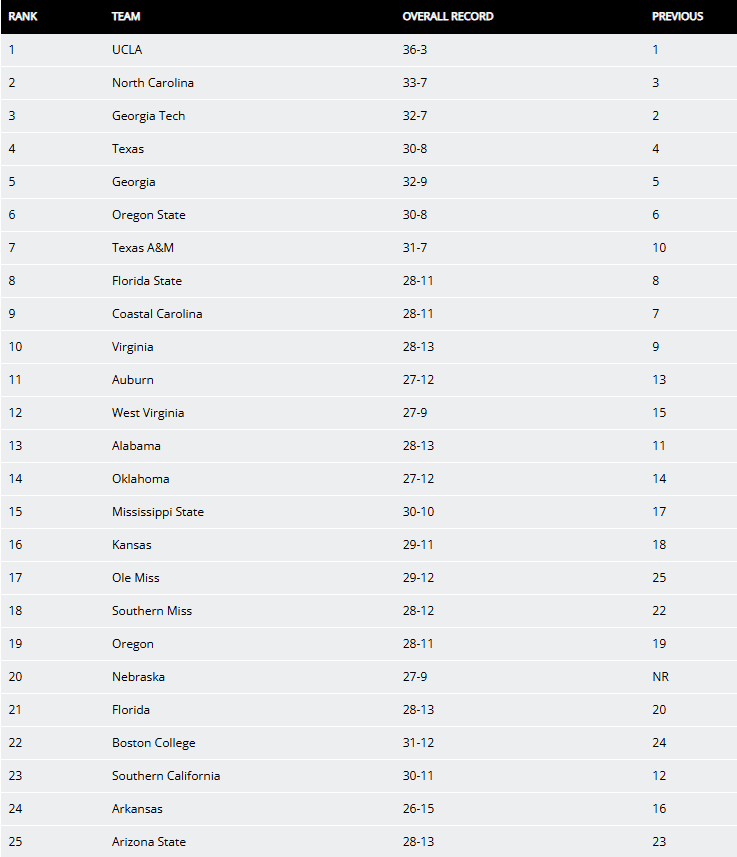Click on Mississippi State team name

[158, 512]
